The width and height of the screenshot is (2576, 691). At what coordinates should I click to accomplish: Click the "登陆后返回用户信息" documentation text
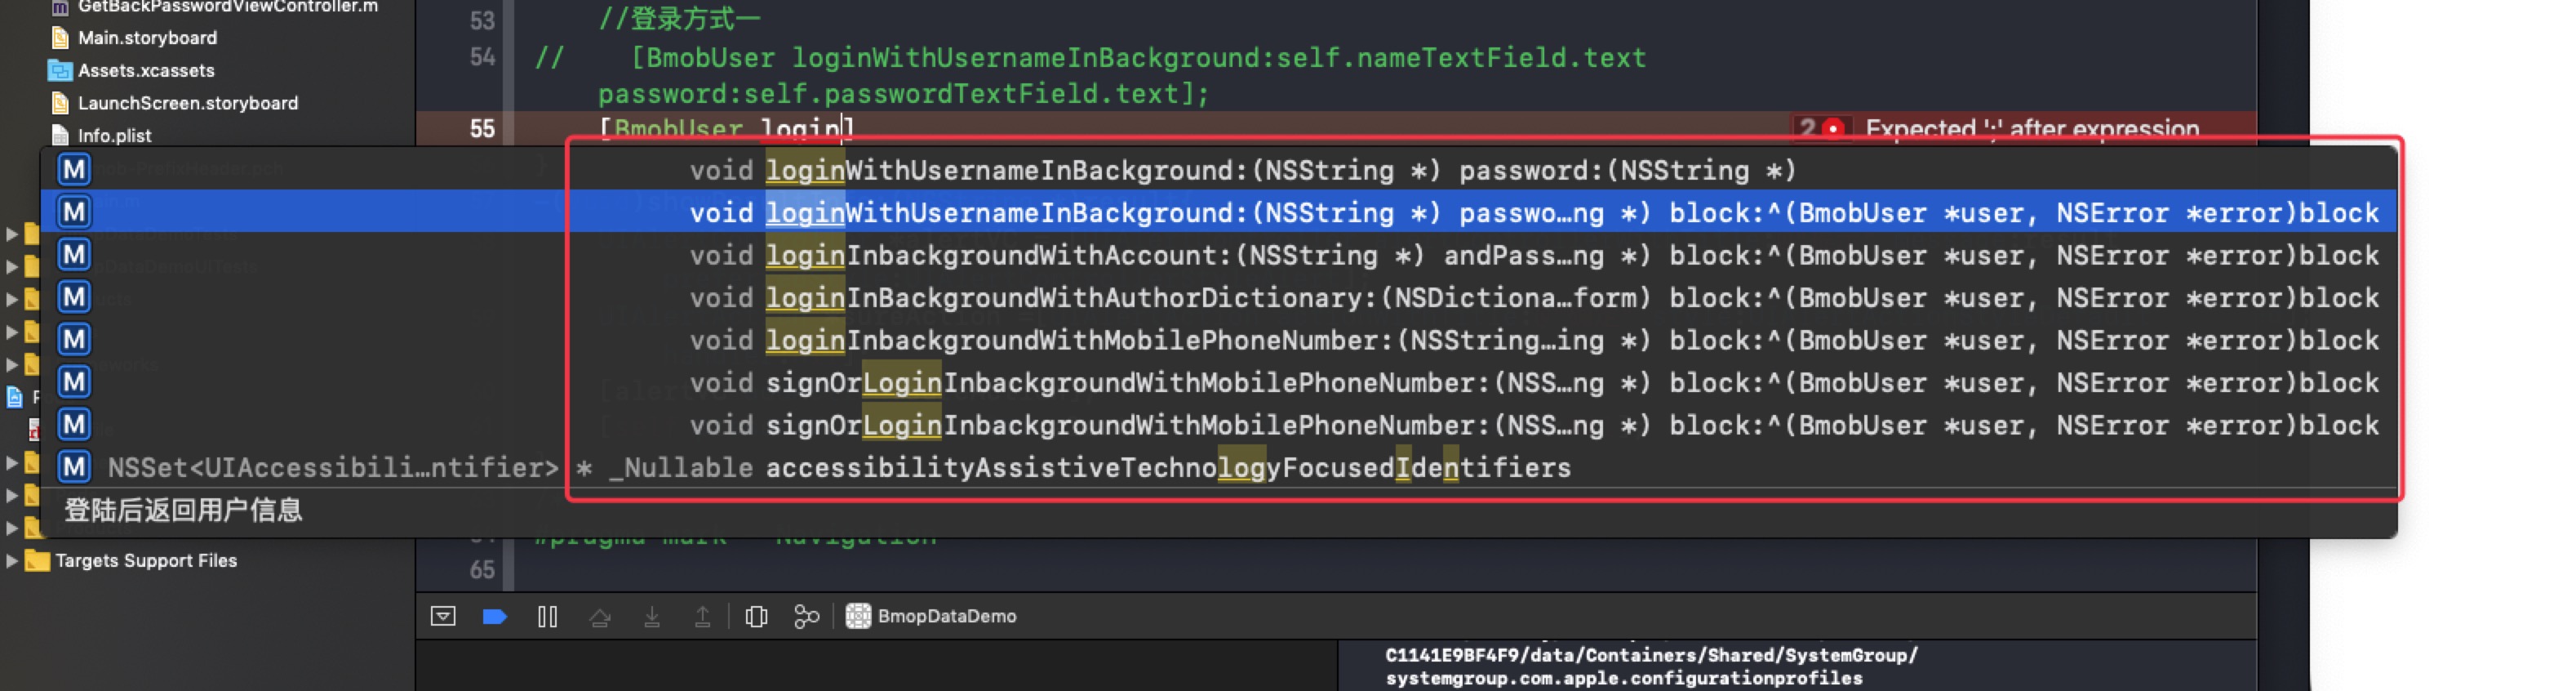point(183,510)
